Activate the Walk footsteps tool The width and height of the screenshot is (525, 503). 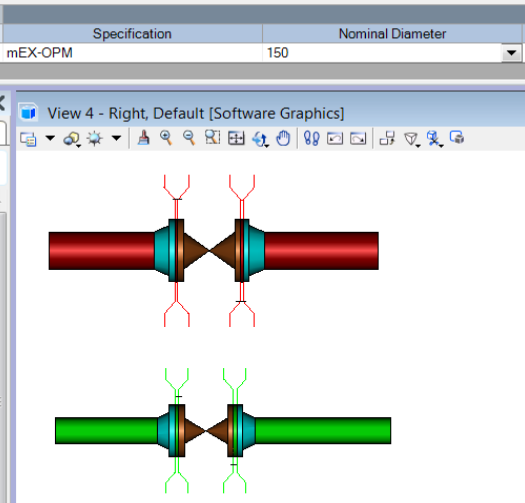311,138
